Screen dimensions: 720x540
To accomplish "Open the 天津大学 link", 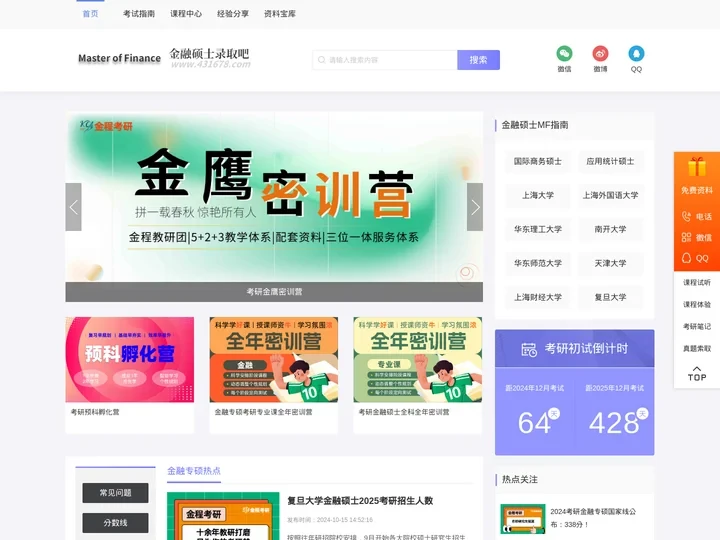I will point(610,263).
